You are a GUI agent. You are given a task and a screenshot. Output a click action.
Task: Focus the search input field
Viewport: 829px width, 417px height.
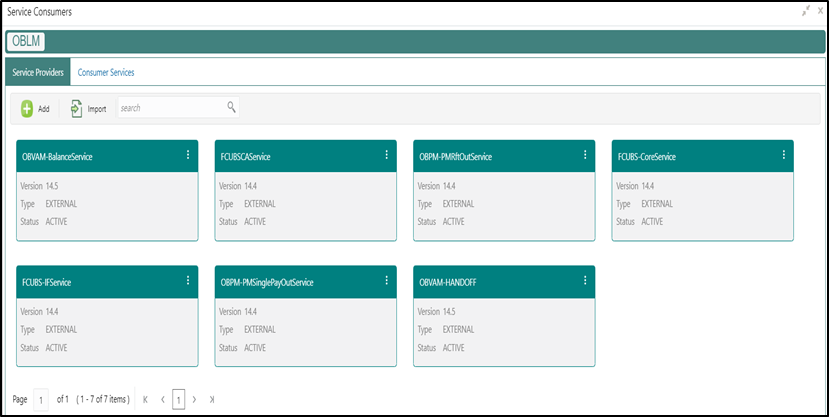tap(178, 107)
